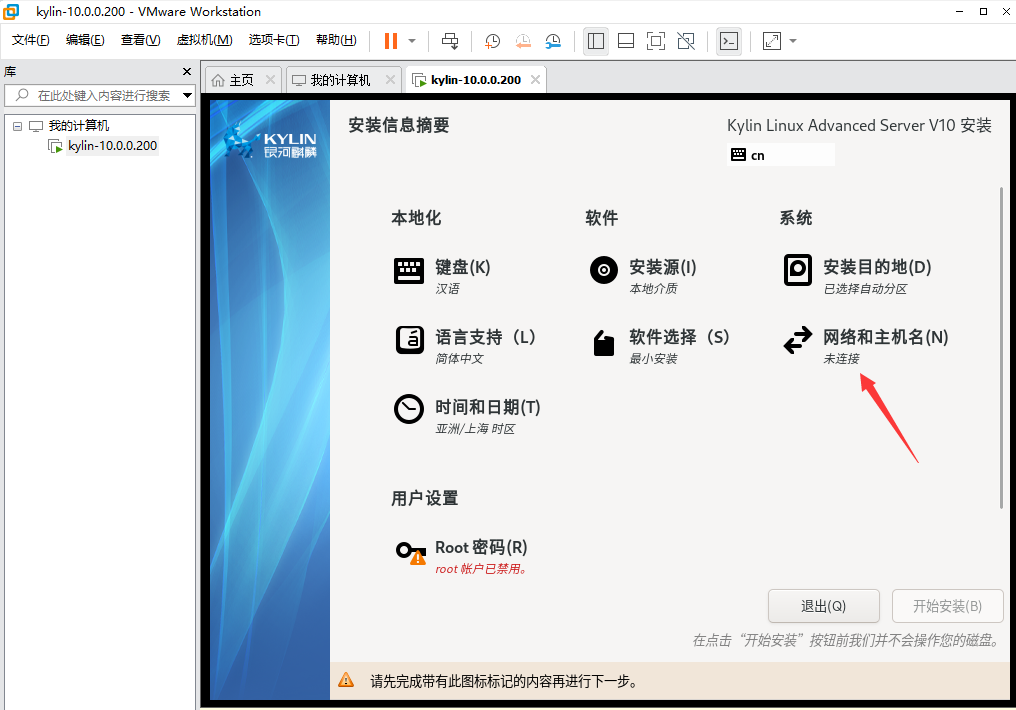Select 我的计算机 in the library tree
This screenshot has width=1016, height=710.
click(79, 126)
